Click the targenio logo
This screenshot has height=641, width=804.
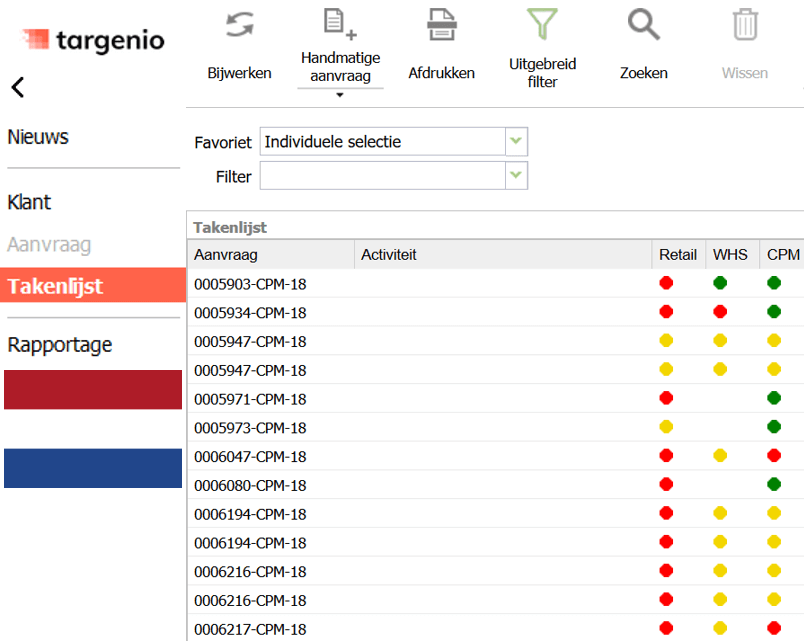[x=93, y=41]
